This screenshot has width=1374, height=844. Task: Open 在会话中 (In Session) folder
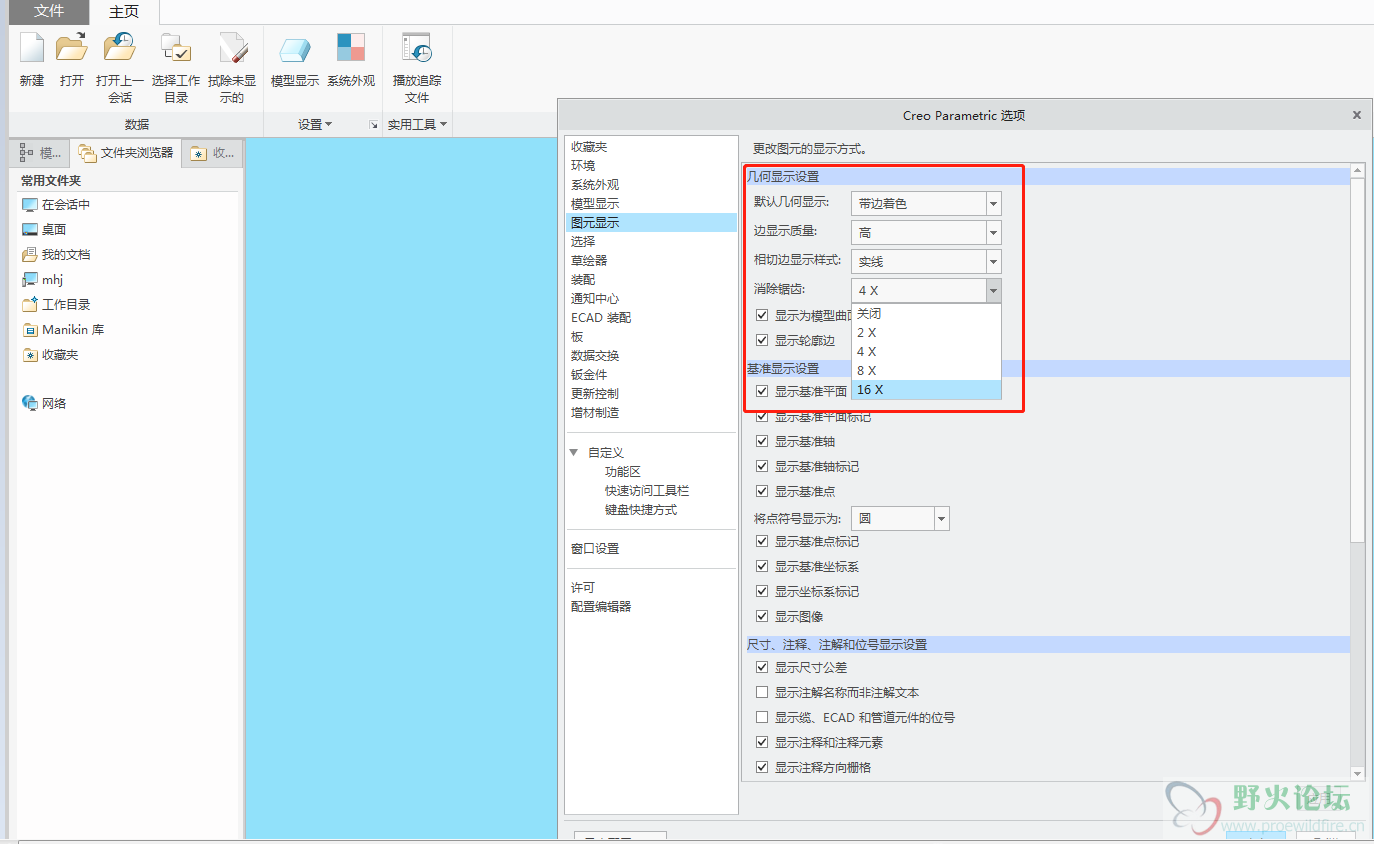pyautogui.click(x=56, y=204)
